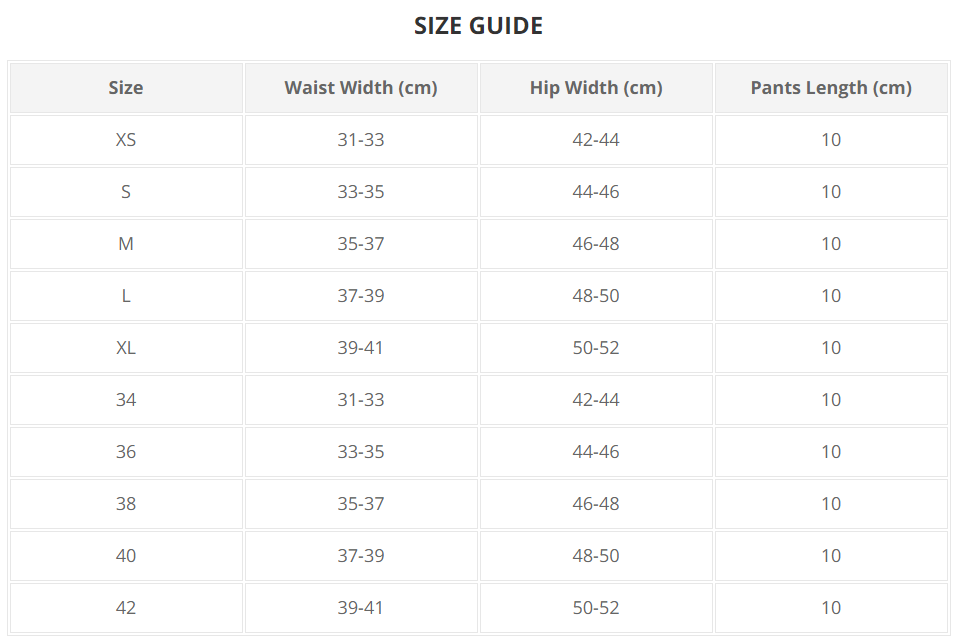
Task: Select the XL size cell
Action: [x=126, y=348]
